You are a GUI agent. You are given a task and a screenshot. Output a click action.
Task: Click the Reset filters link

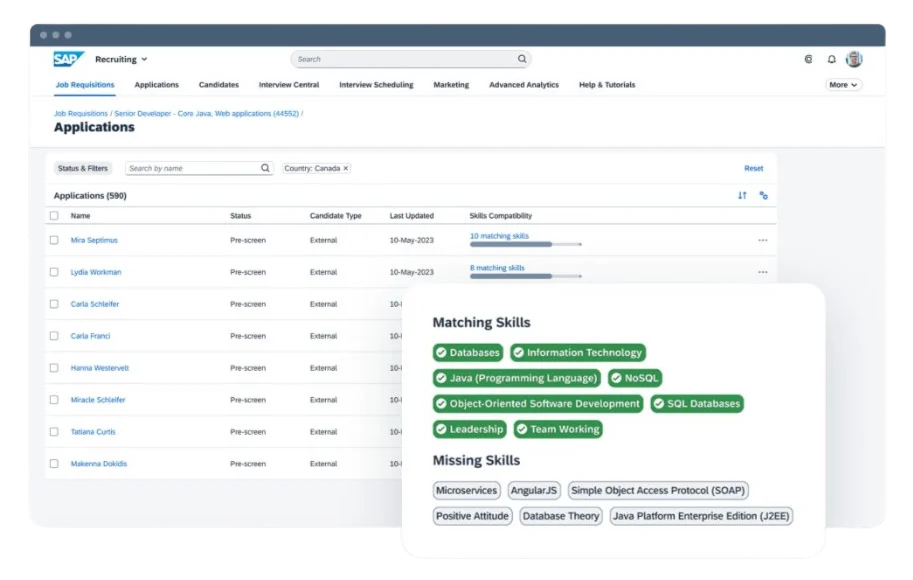tap(753, 169)
